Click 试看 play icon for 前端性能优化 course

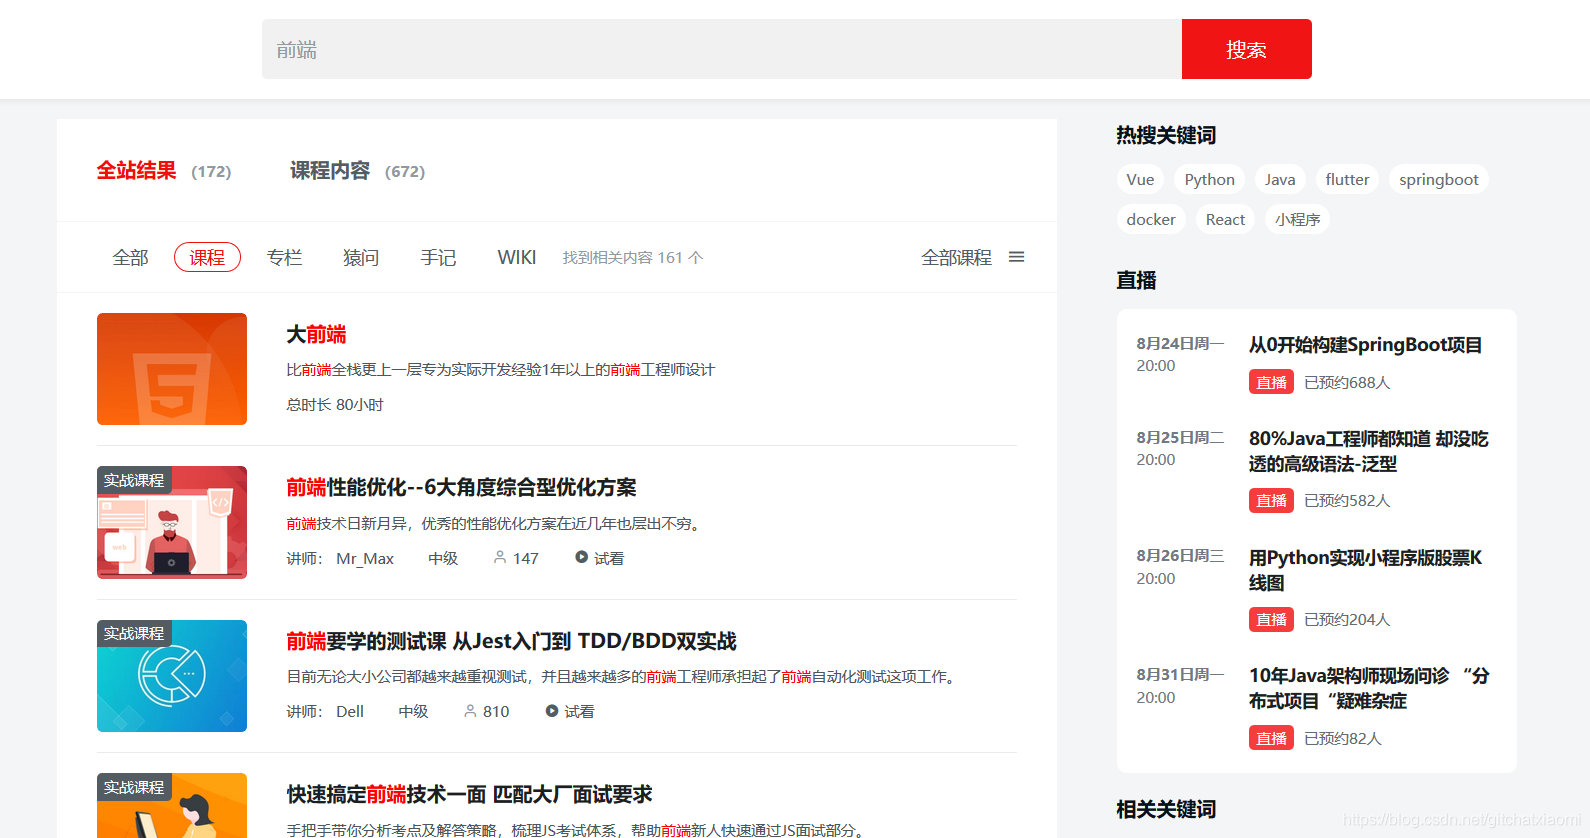click(x=581, y=557)
